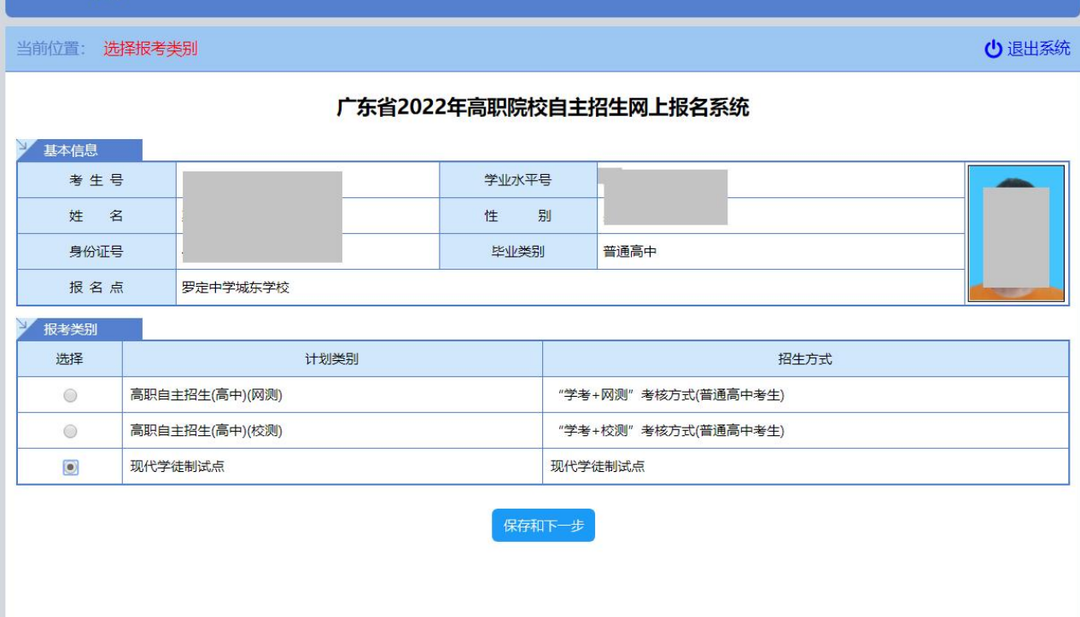Click the candidate photo thumbnail
This screenshot has width=1080, height=617.
click(1016, 233)
